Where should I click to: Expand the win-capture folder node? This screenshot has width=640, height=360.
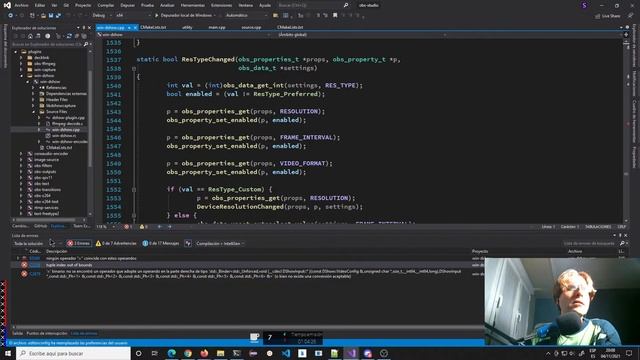coord(21,70)
